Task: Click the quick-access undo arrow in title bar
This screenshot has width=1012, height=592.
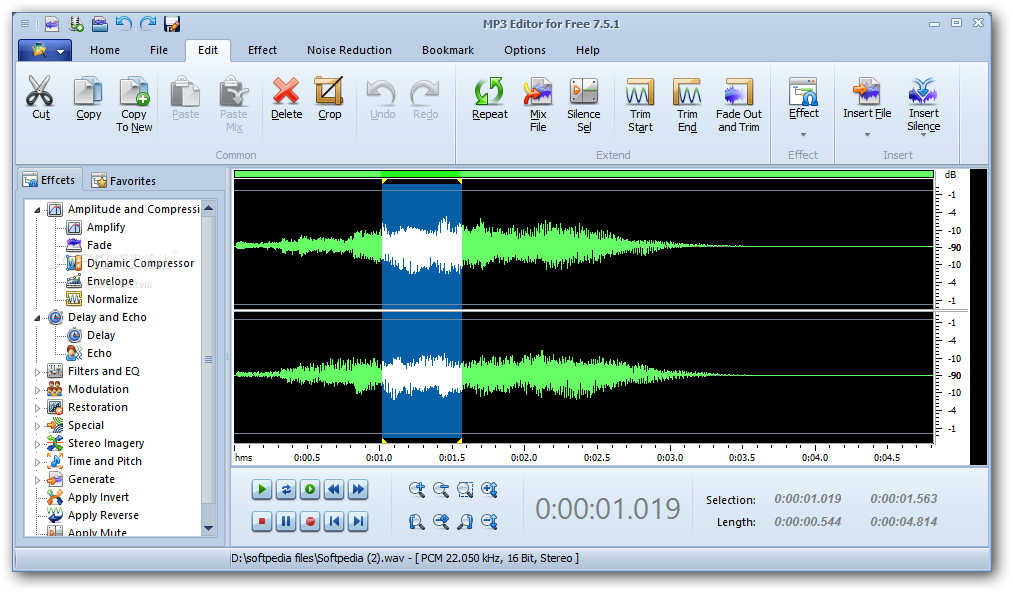Action: 123,23
